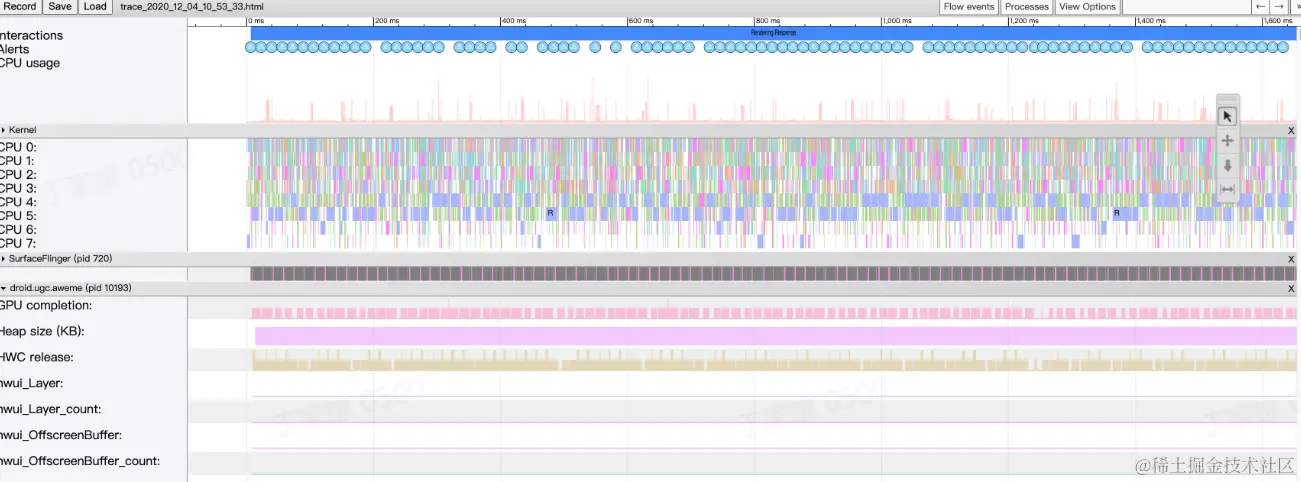Select R slice on CPU 5 near 400 ms
This screenshot has width=1301, height=482.
tap(550, 213)
